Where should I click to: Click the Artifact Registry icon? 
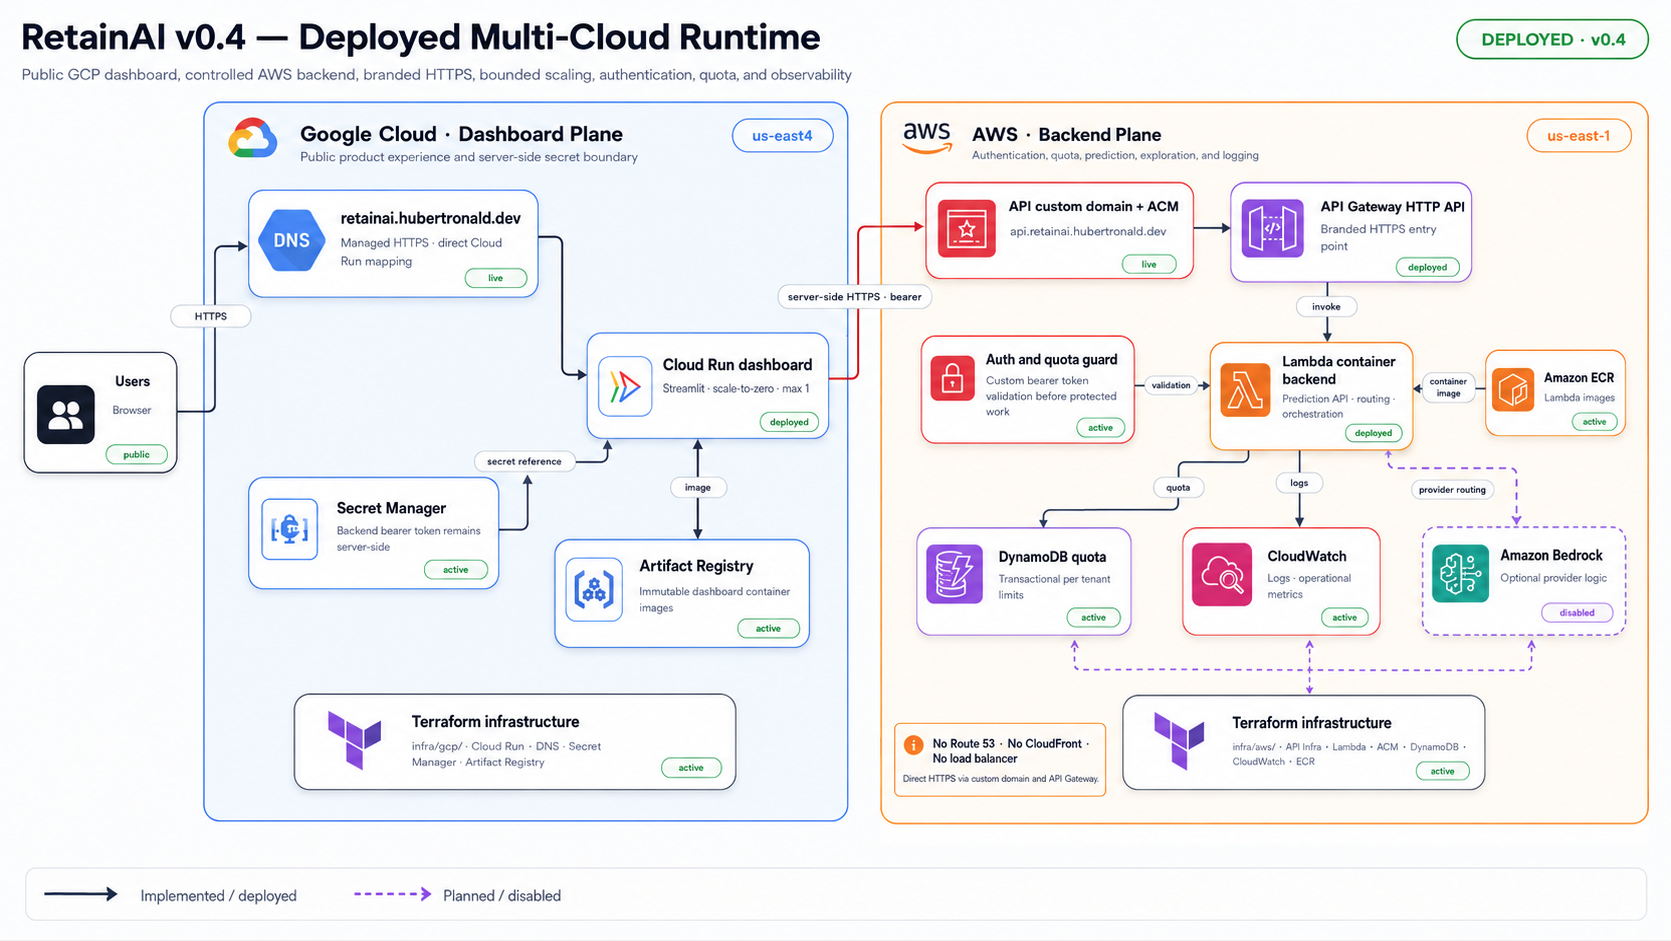point(594,590)
